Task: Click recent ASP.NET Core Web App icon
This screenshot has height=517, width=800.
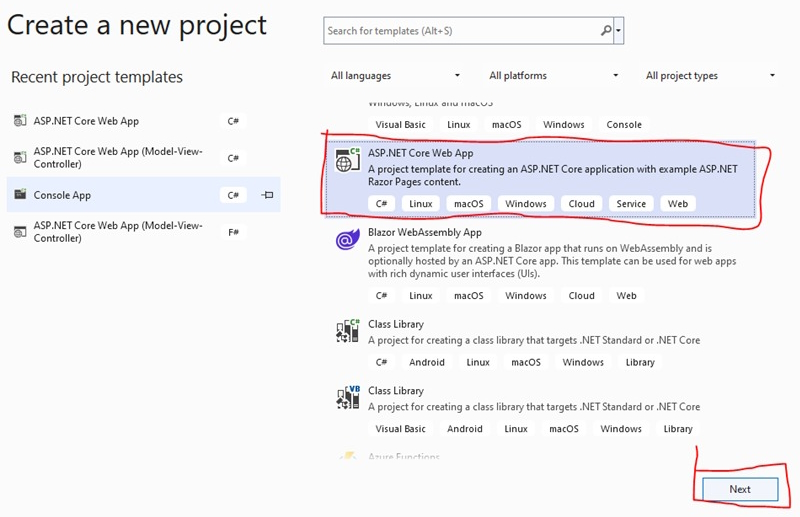Action: (20, 121)
